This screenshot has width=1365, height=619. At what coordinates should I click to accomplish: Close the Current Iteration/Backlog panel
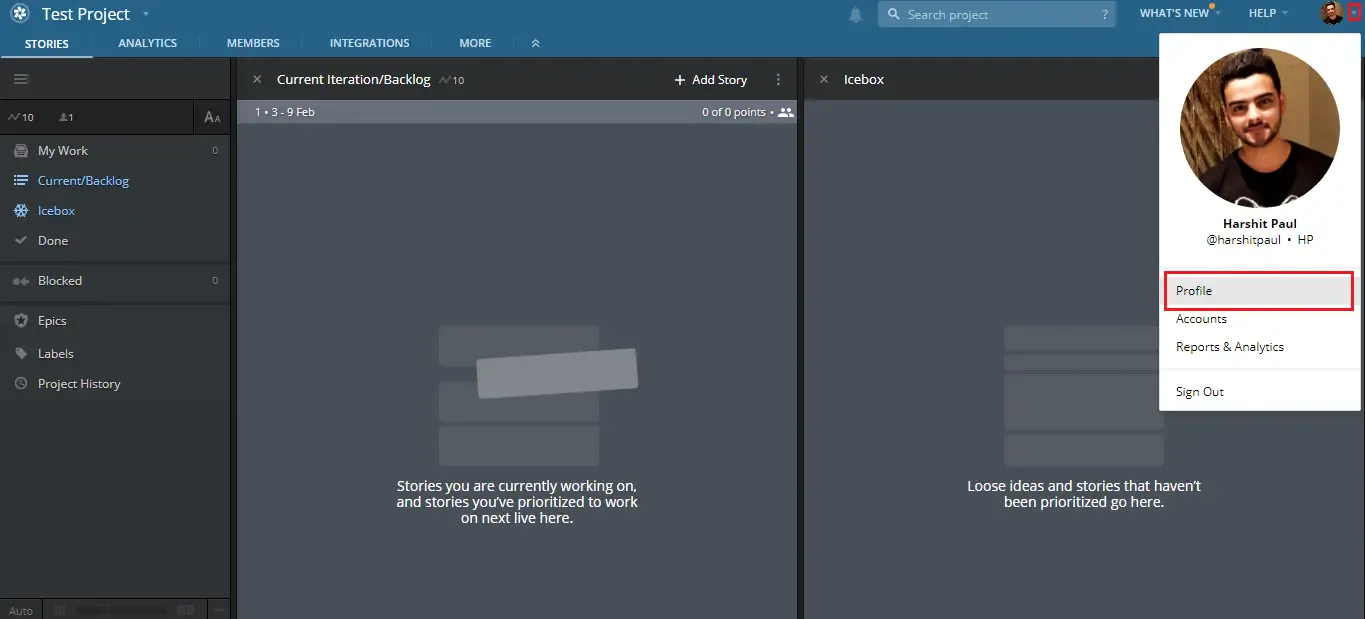(257, 80)
